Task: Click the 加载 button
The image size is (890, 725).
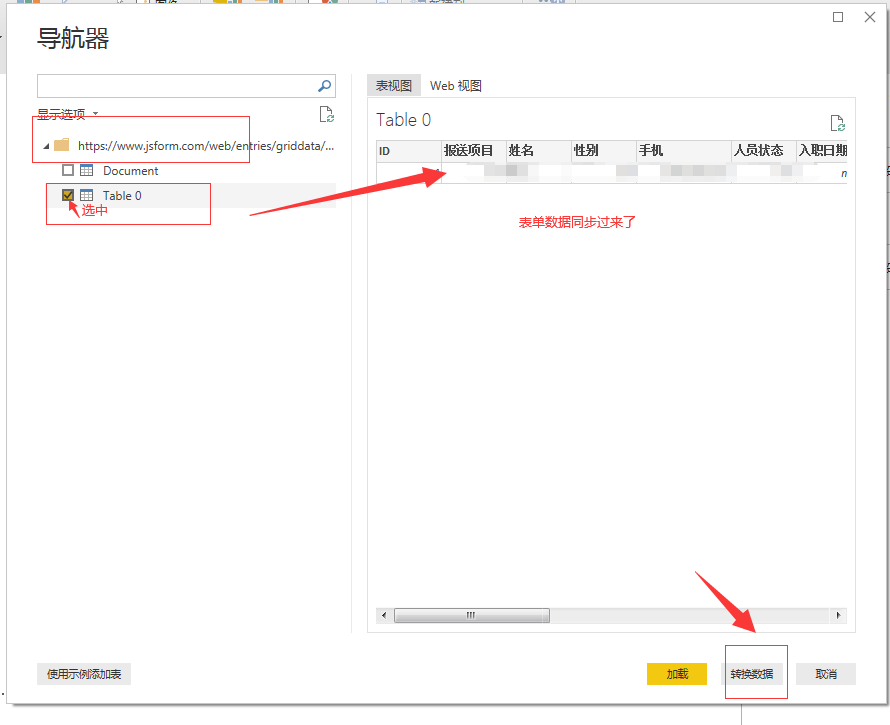Action: click(677, 674)
